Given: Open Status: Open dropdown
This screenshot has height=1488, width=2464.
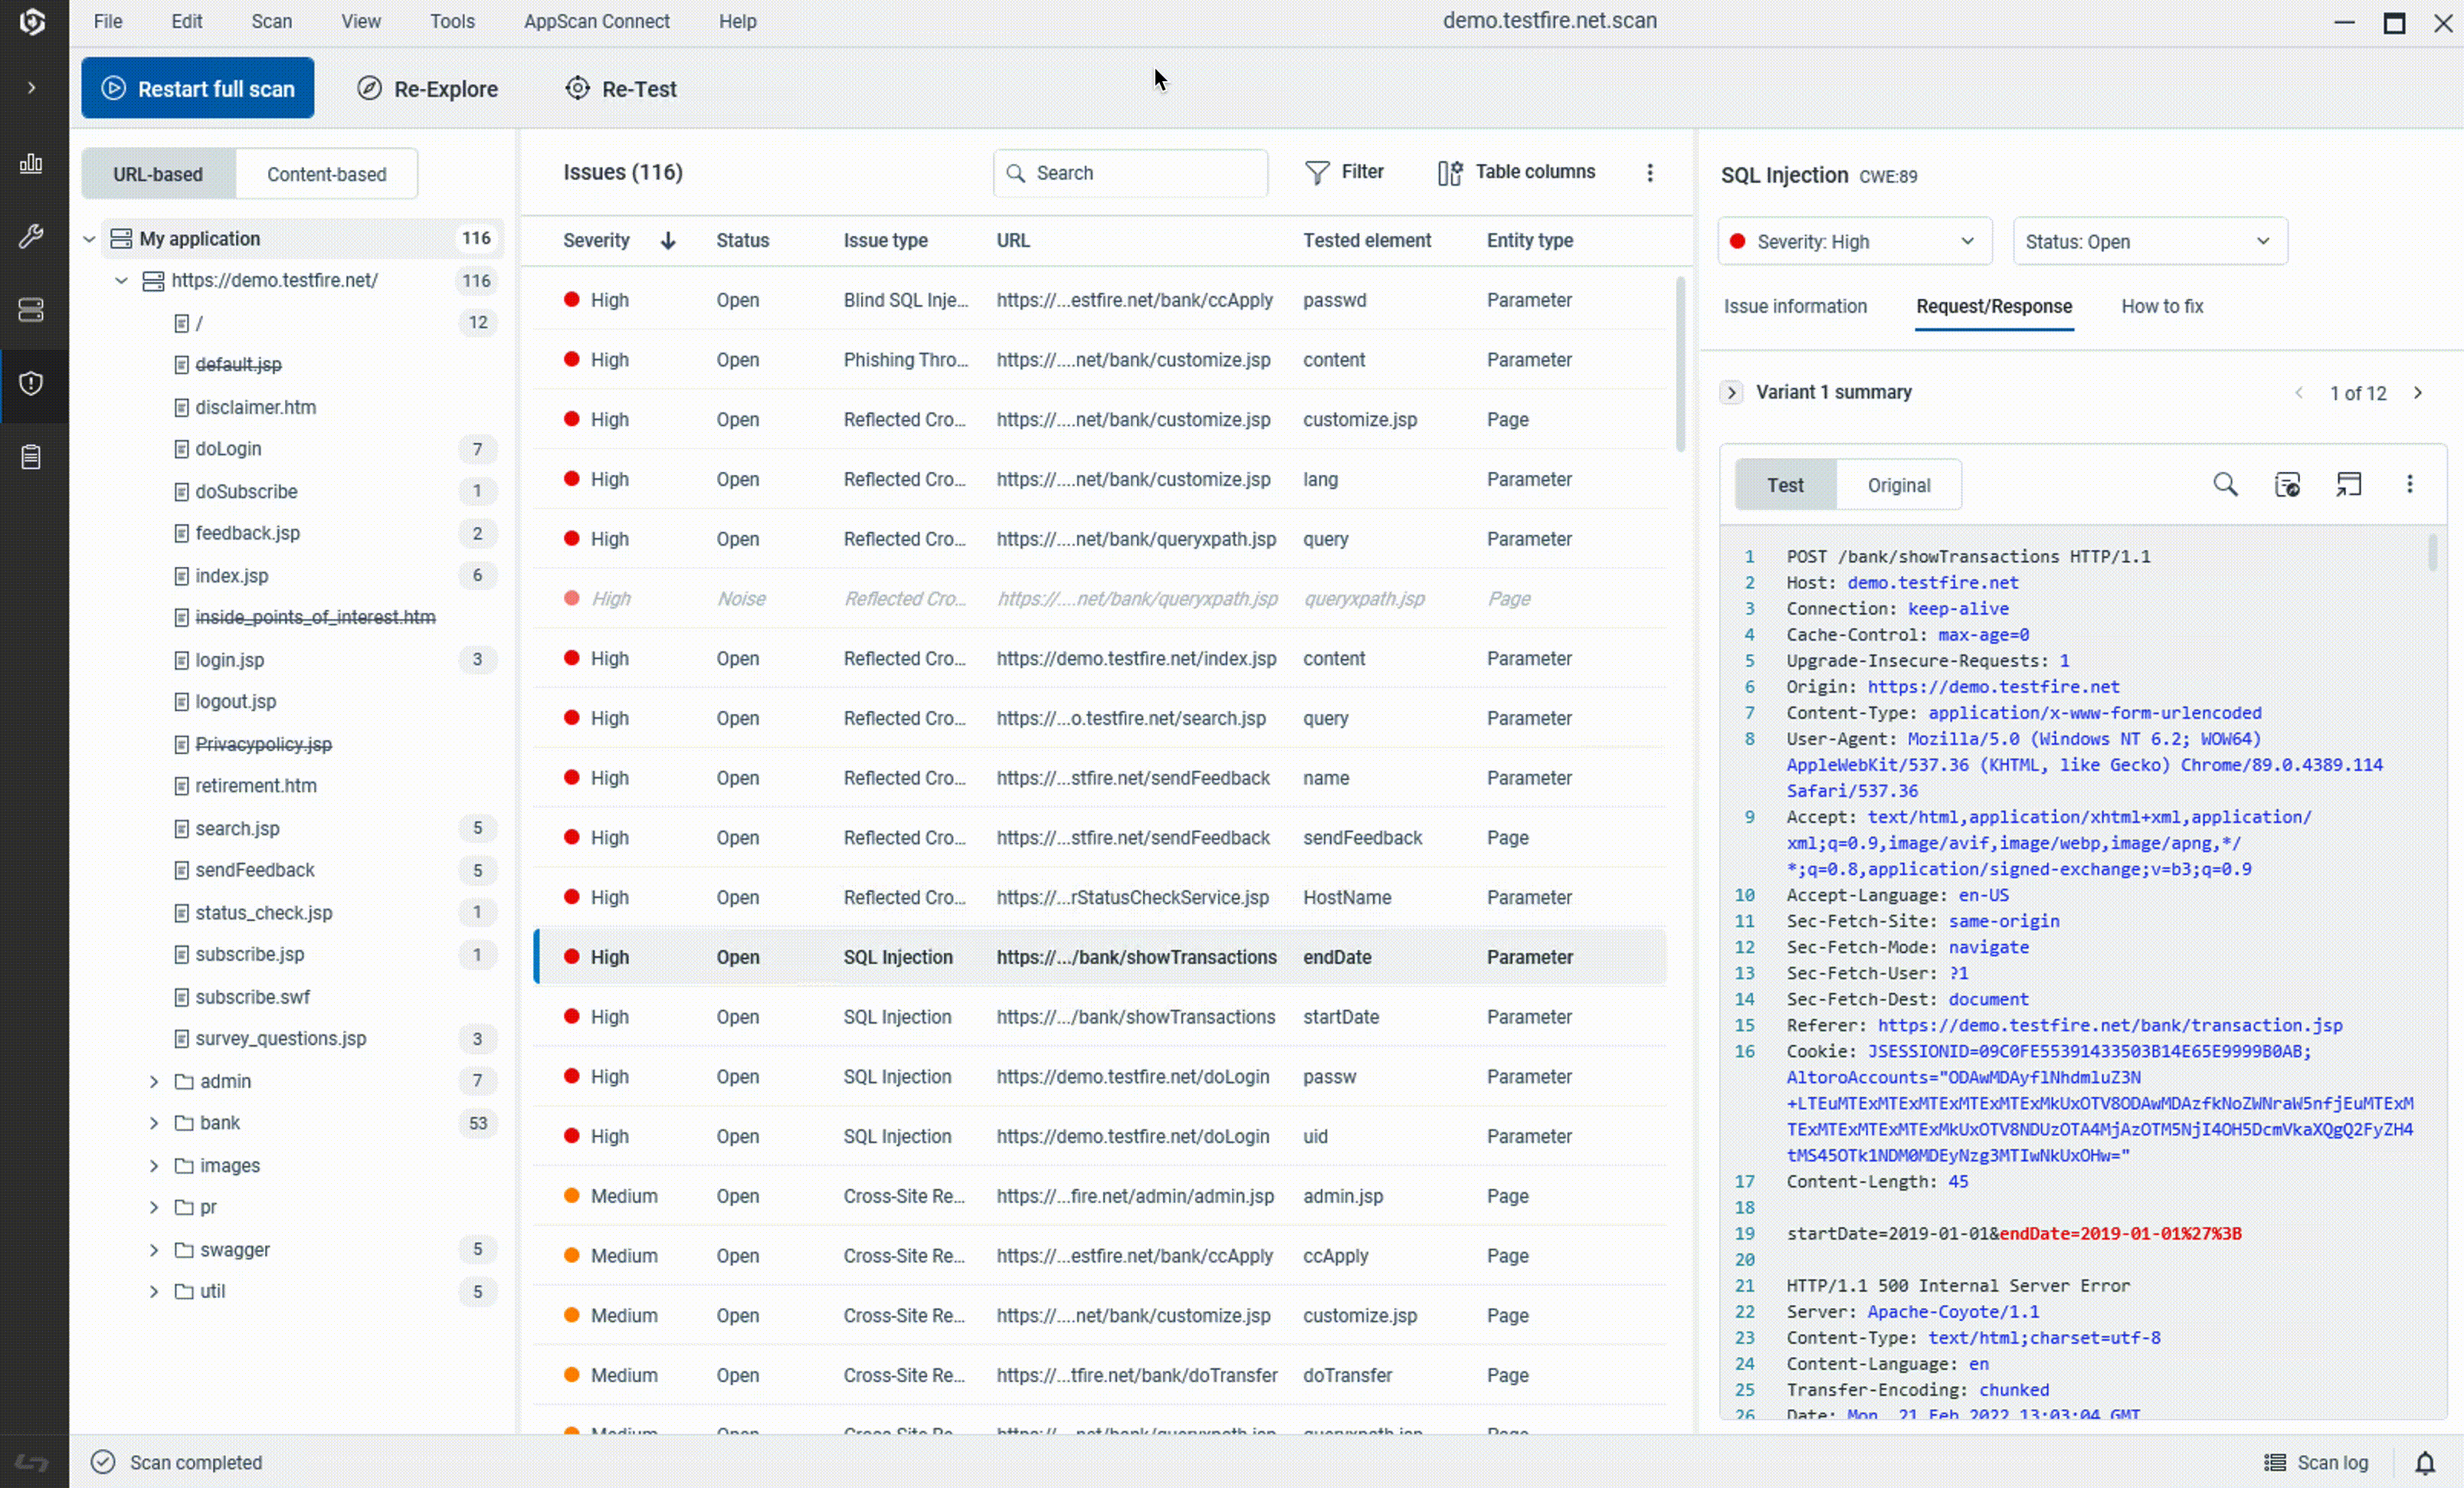Looking at the screenshot, I should click(x=2150, y=242).
